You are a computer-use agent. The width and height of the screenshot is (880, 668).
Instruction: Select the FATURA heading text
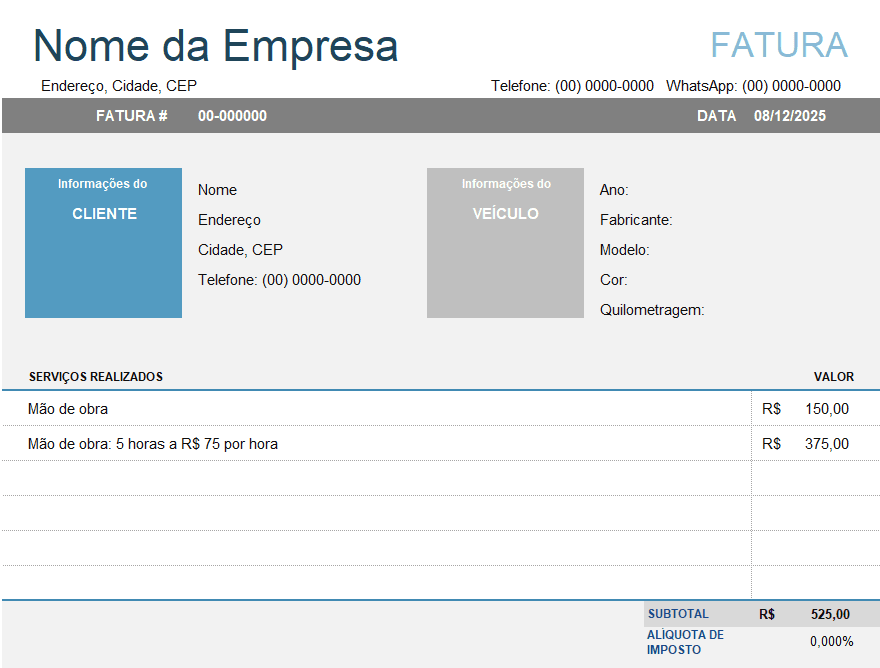click(779, 44)
